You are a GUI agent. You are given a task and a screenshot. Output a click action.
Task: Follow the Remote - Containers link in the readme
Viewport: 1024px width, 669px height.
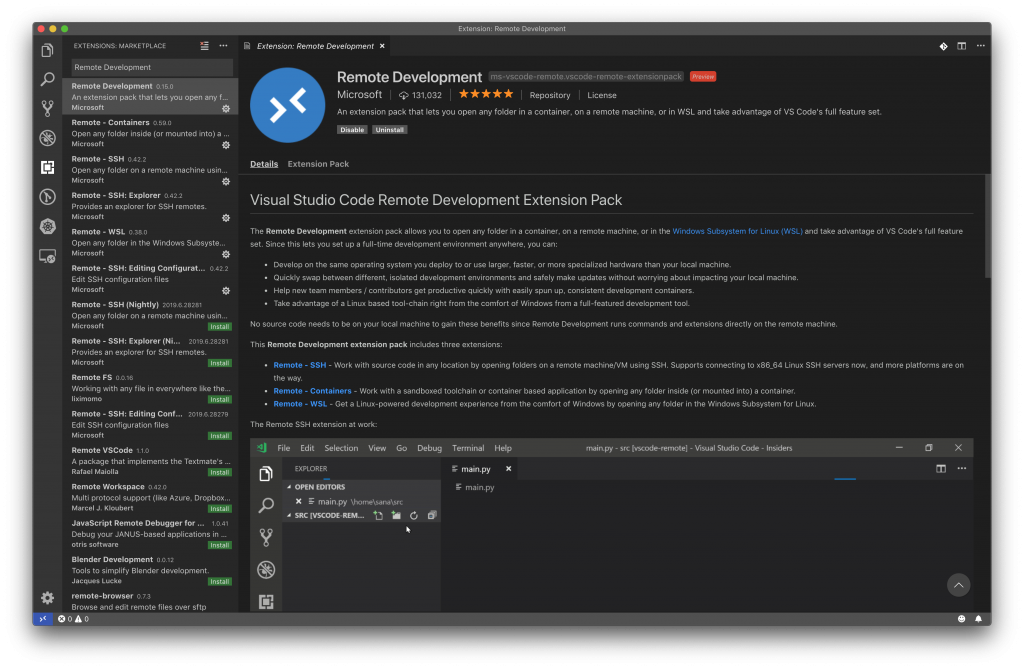click(312, 391)
